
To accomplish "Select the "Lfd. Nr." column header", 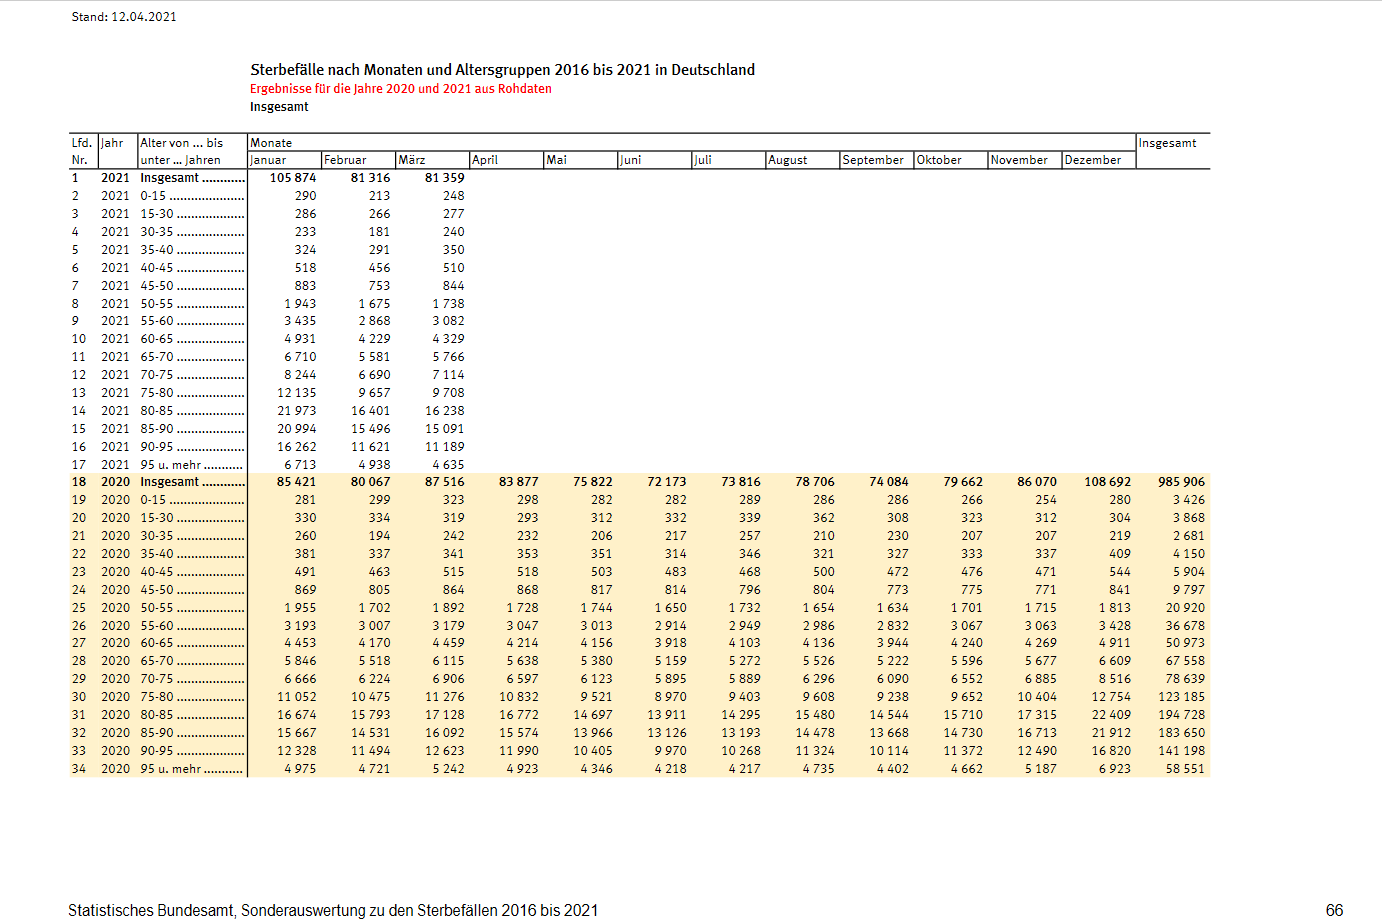I will pos(81,151).
